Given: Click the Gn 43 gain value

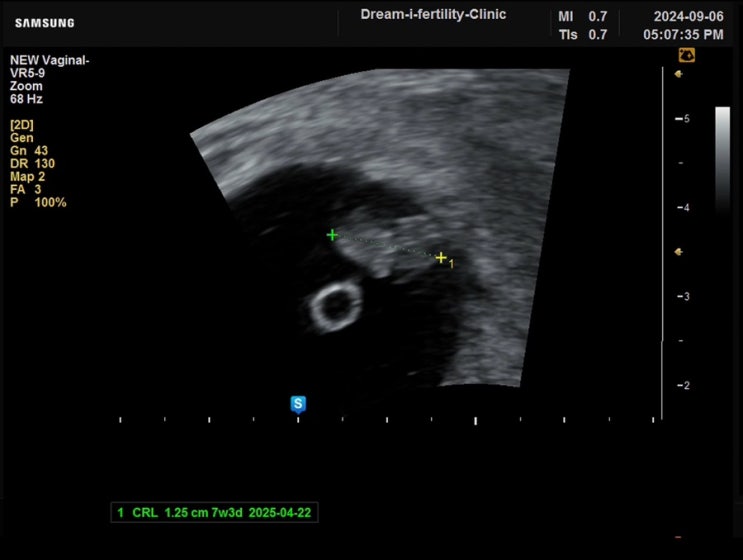Looking at the screenshot, I should coord(29,151).
